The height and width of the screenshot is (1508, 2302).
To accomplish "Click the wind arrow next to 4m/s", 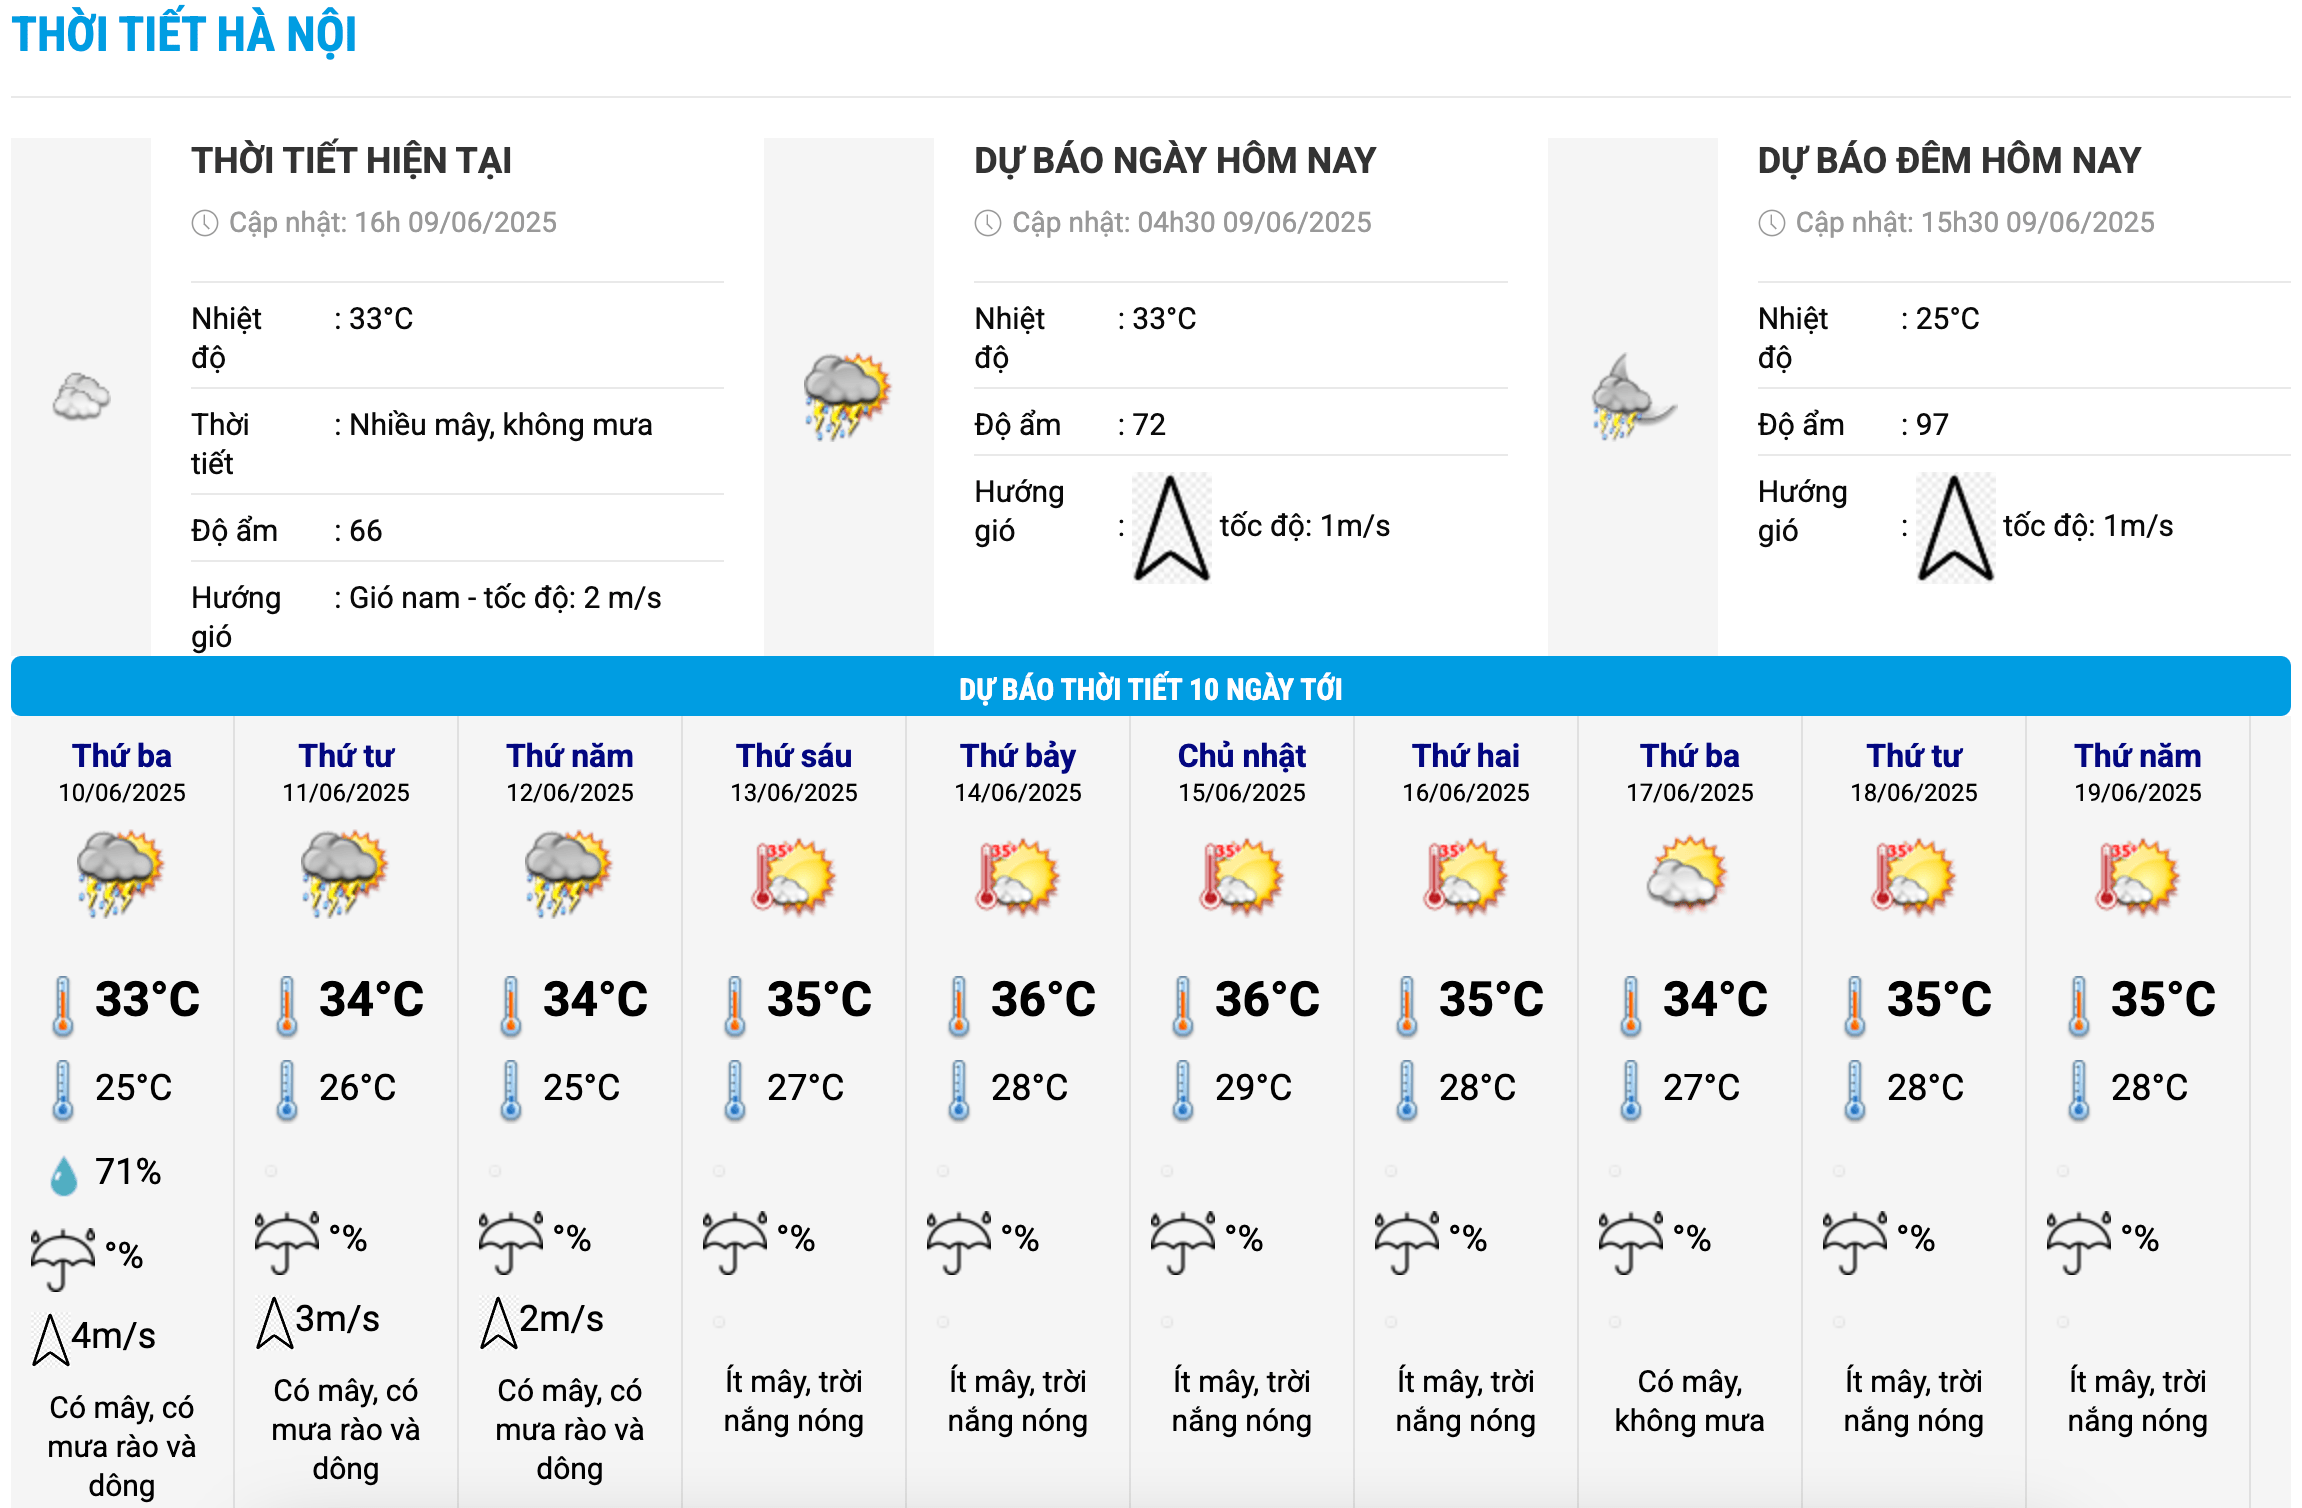I will click(x=50, y=1339).
